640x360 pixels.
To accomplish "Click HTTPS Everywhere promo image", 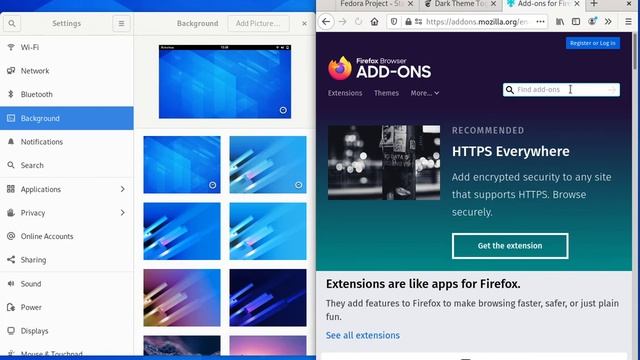I will tap(384, 162).
